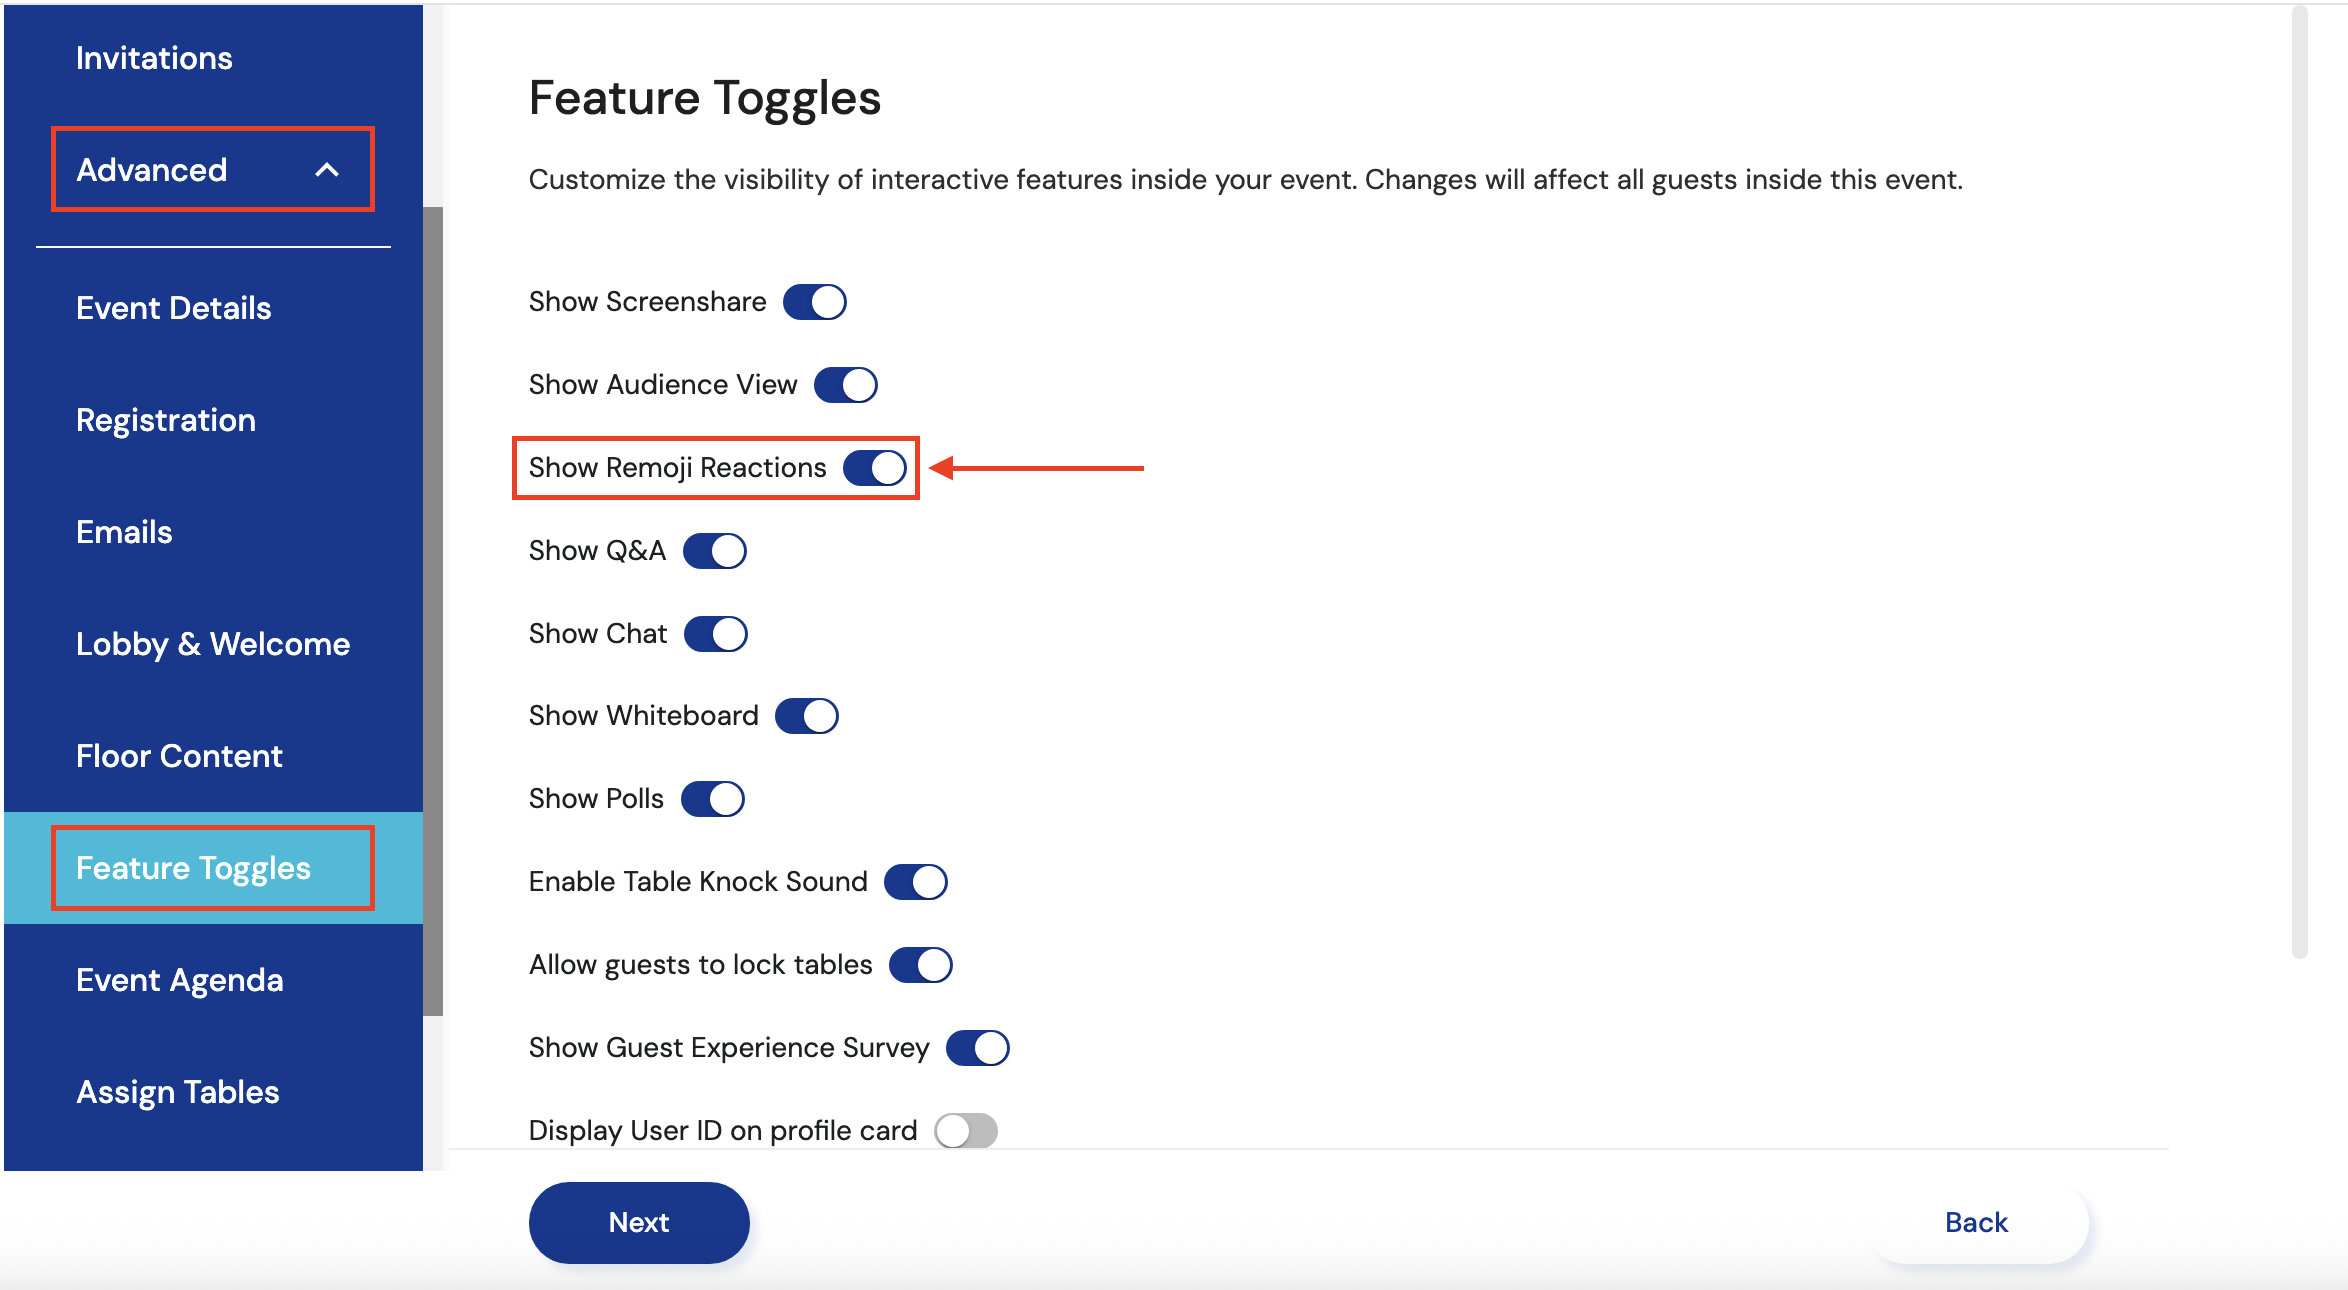Click the Next button

click(639, 1222)
